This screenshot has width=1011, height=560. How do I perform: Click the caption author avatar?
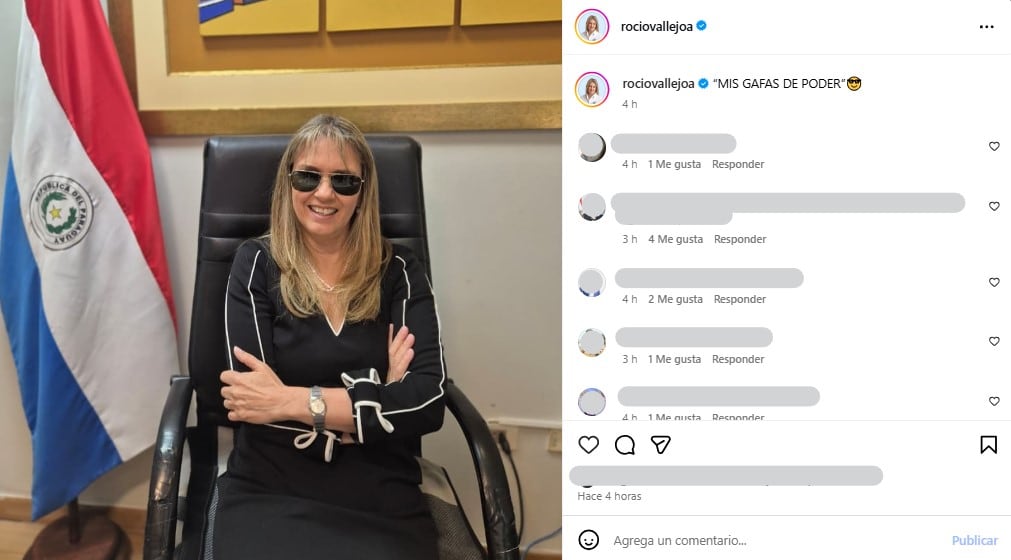(591, 89)
